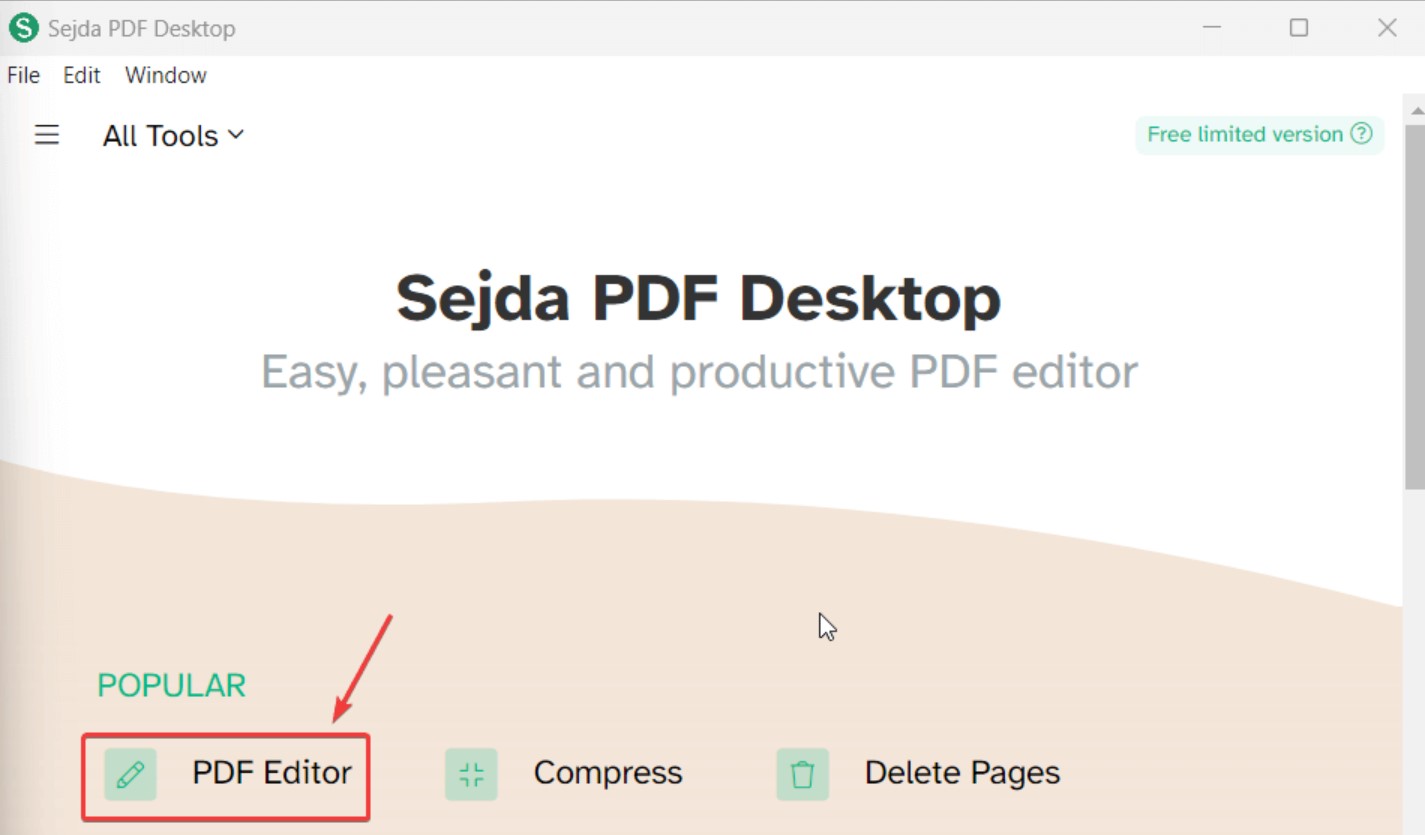Launch the PDF Editor tool label
The height and width of the screenshot is (835, 1425).
(x=272, y=773)
